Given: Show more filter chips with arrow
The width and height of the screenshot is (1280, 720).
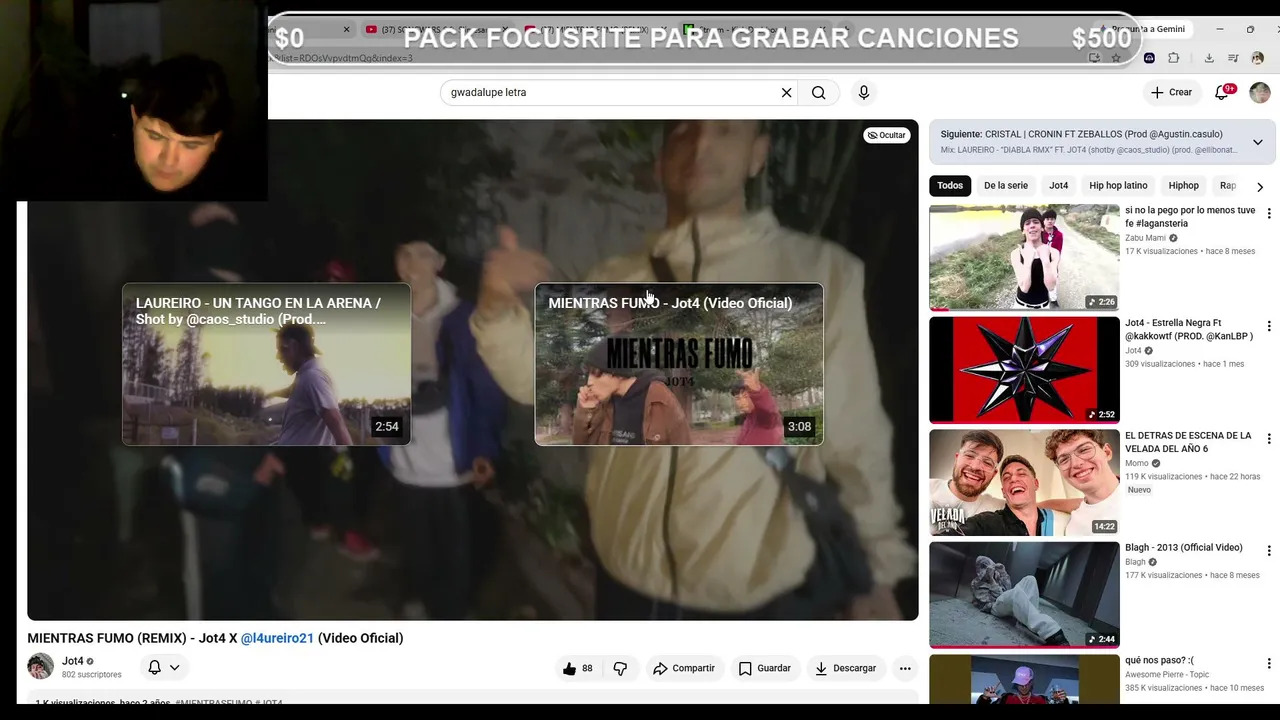Looking at the screenshot, I should coord(1260,186).
